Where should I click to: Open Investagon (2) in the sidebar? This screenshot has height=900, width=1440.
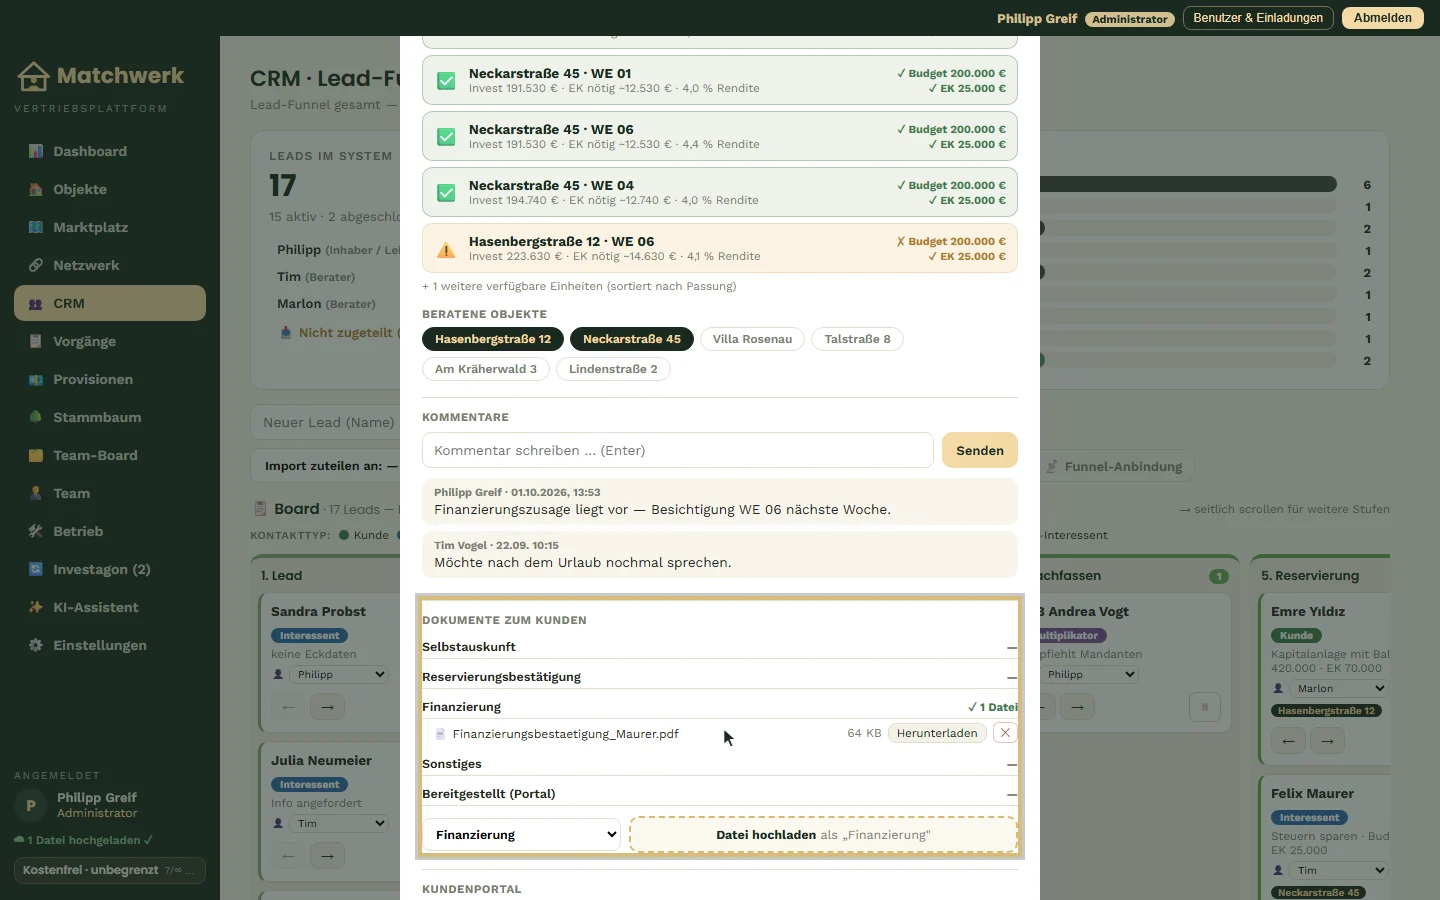point(110,570)
